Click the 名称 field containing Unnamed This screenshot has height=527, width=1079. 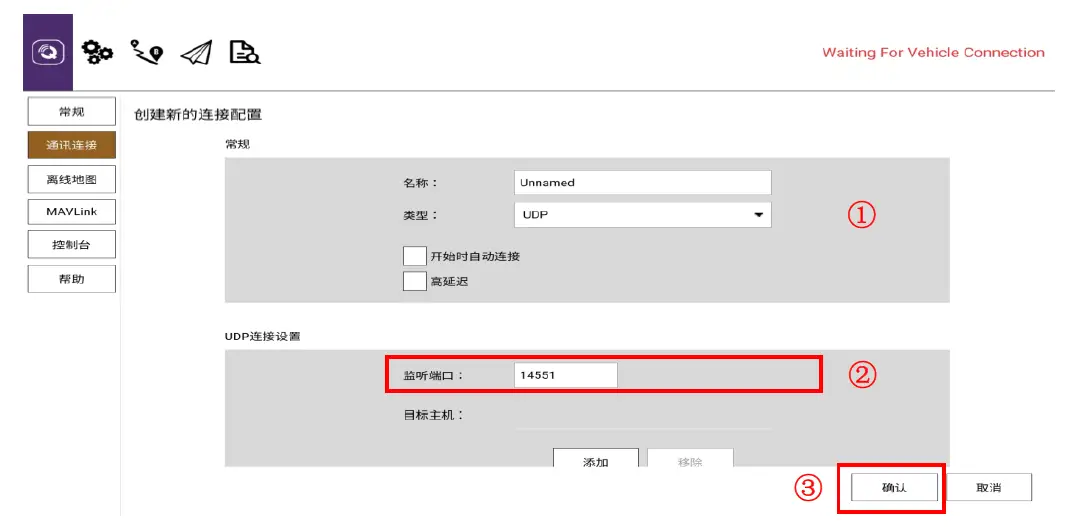coord(642,183)
